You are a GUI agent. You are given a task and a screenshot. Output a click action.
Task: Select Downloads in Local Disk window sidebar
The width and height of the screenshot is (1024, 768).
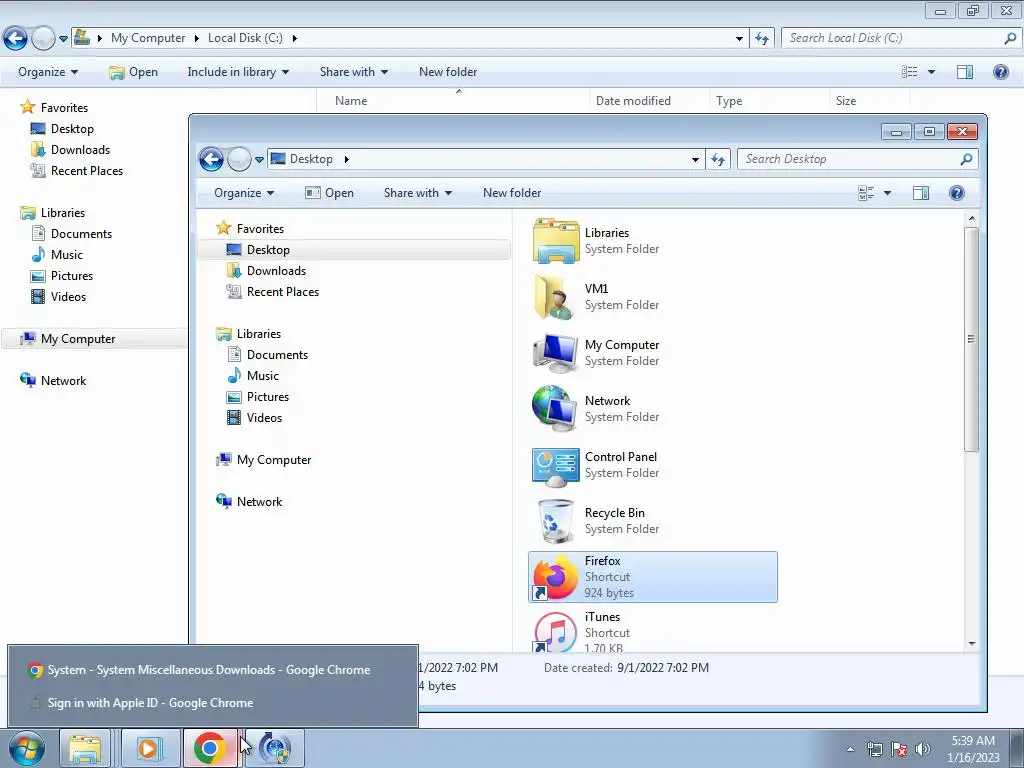80,150
